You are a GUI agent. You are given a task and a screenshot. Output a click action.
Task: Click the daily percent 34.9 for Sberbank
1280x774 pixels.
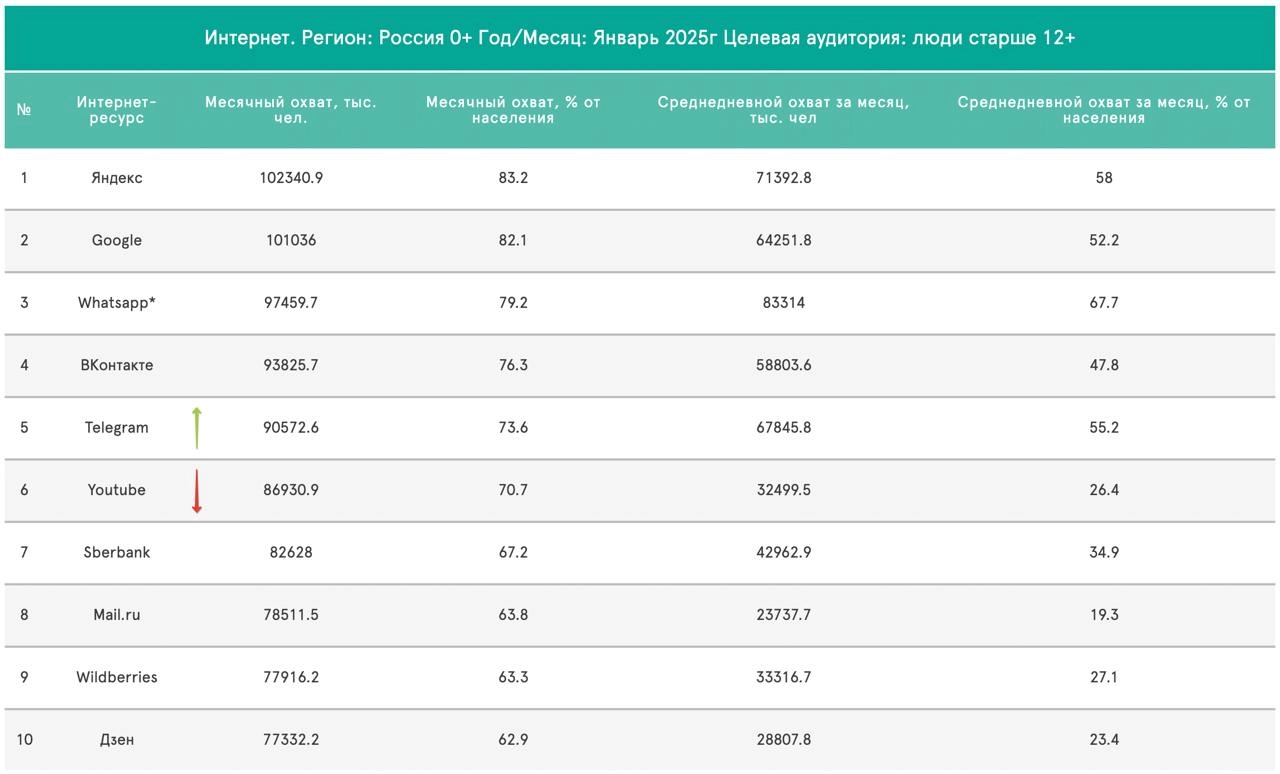pyautogui.click(x=1104, y=552)
